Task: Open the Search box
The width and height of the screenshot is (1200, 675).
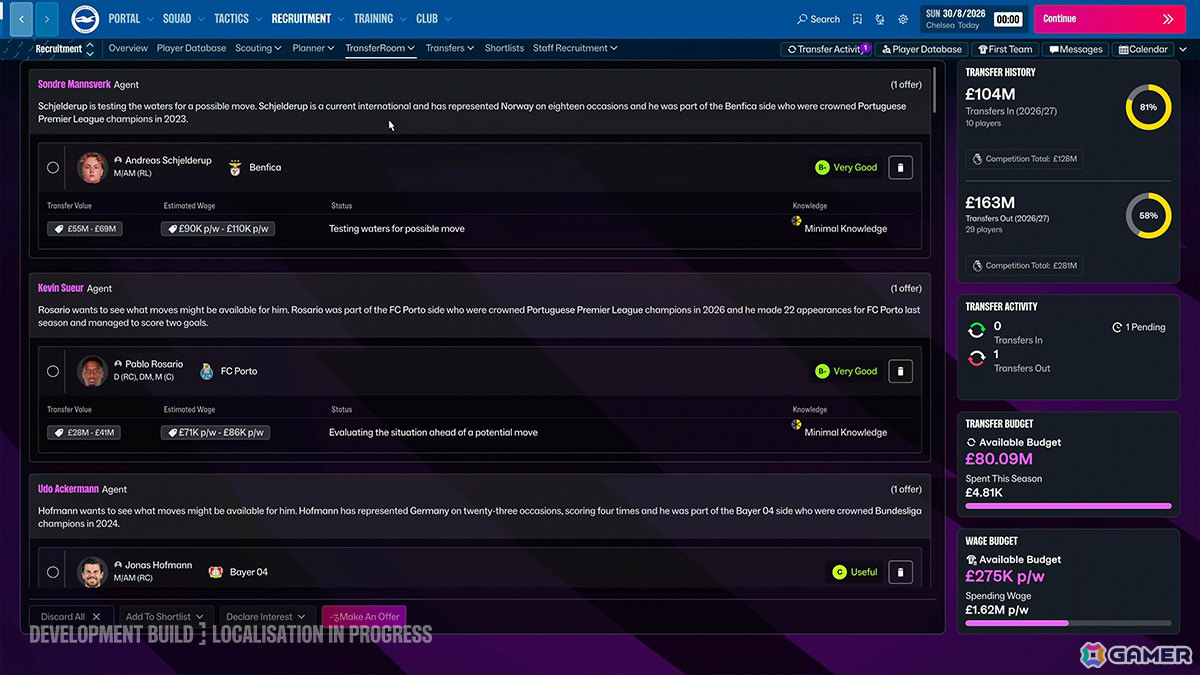Action: pyautogui.click(x=818, y=19)
